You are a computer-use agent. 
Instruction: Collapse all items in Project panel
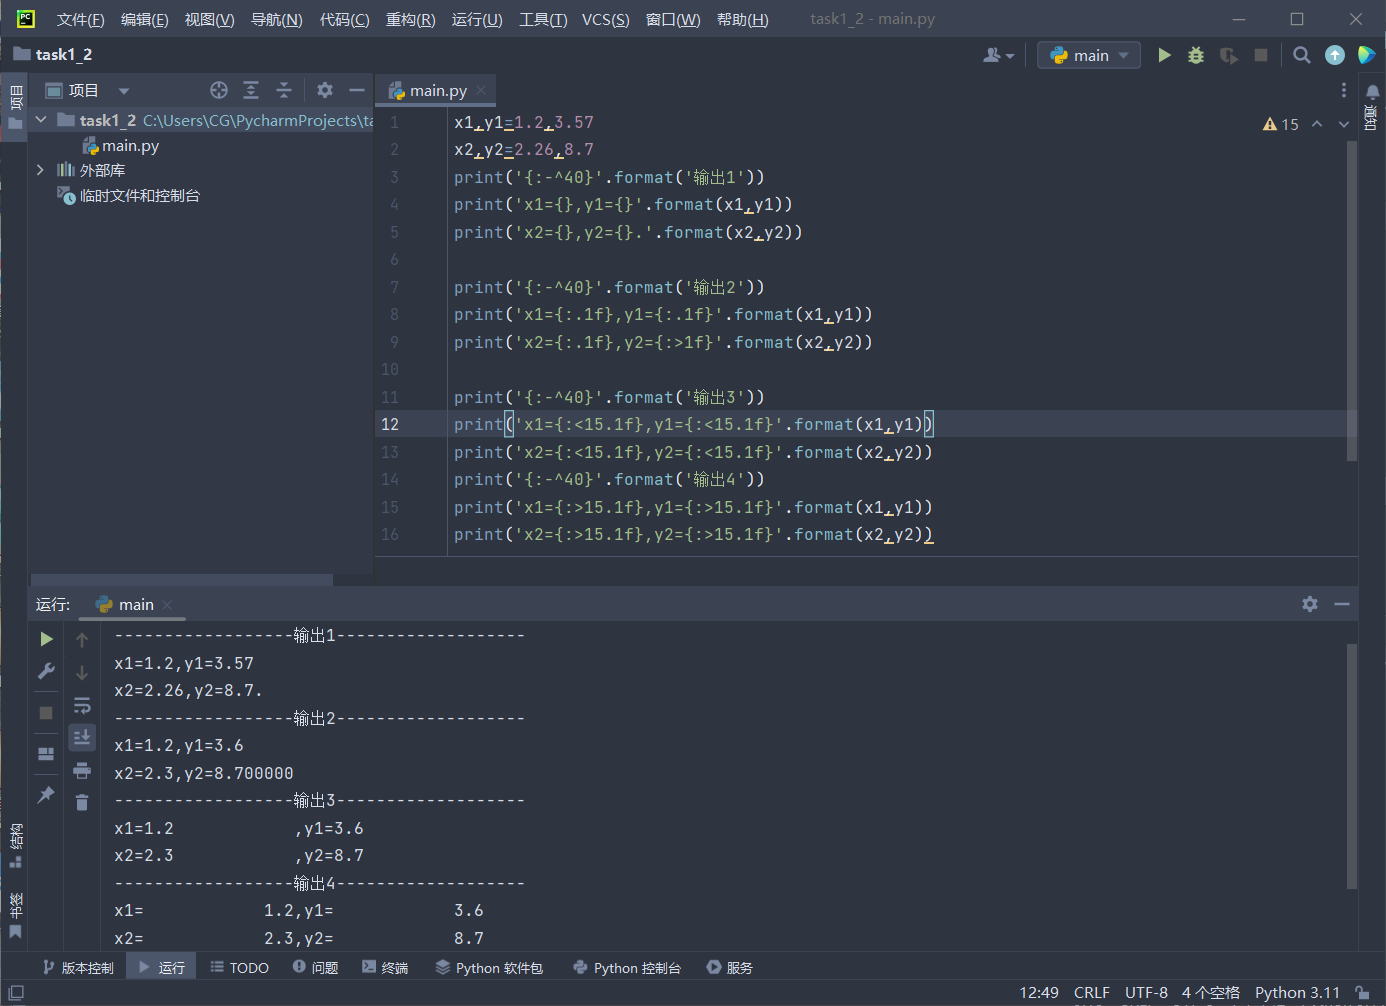point(284,90)
